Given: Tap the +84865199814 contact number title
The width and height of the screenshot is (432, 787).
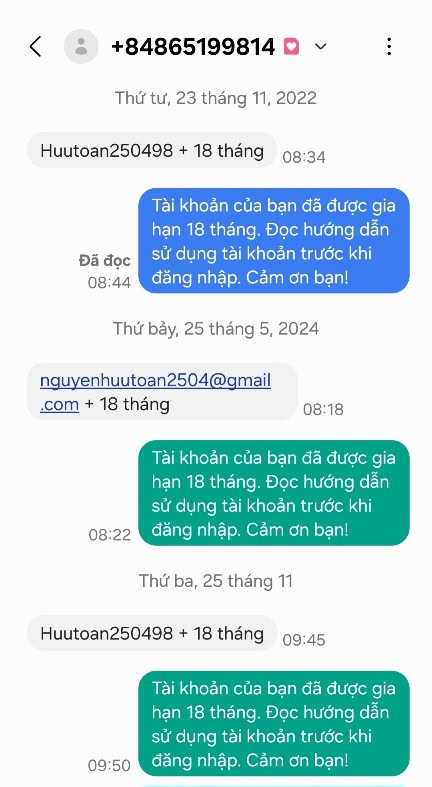Looking at the screenshot, I should 193,47.
